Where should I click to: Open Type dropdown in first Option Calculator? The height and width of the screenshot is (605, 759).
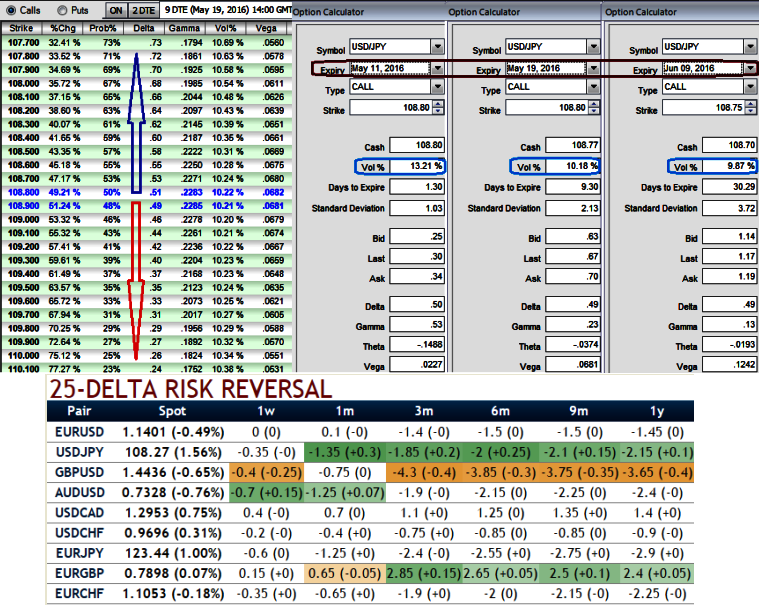coord(438,87)
